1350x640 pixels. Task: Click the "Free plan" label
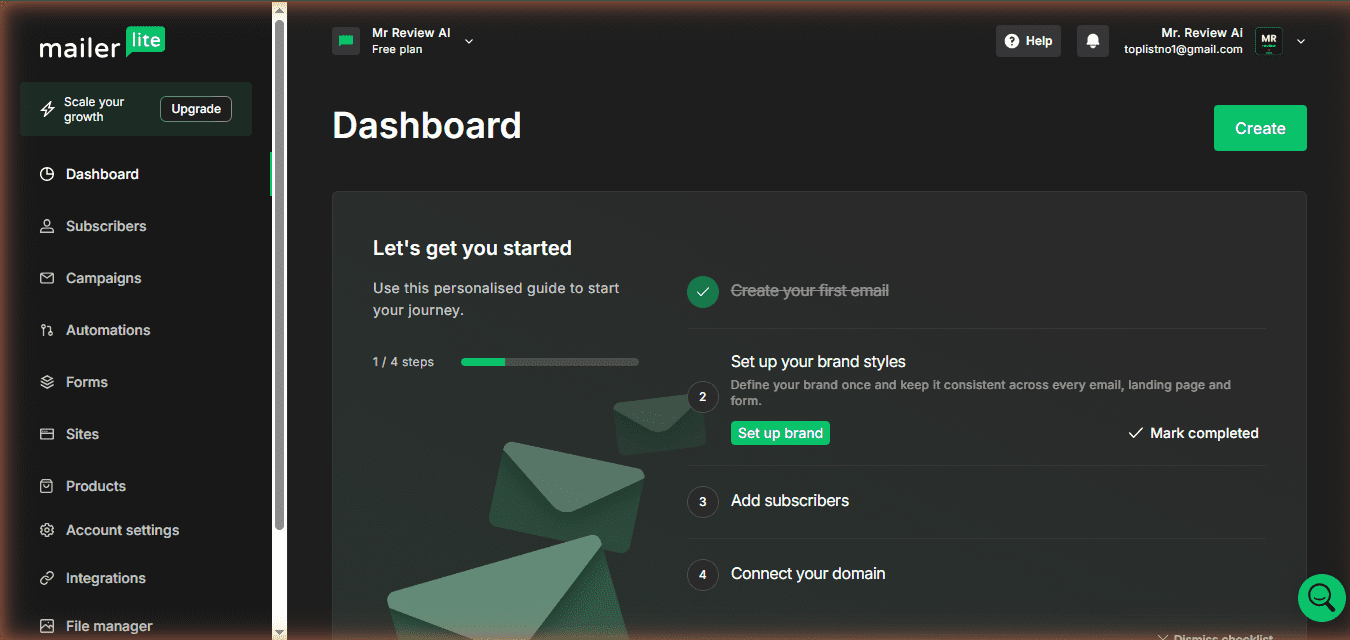397,50
